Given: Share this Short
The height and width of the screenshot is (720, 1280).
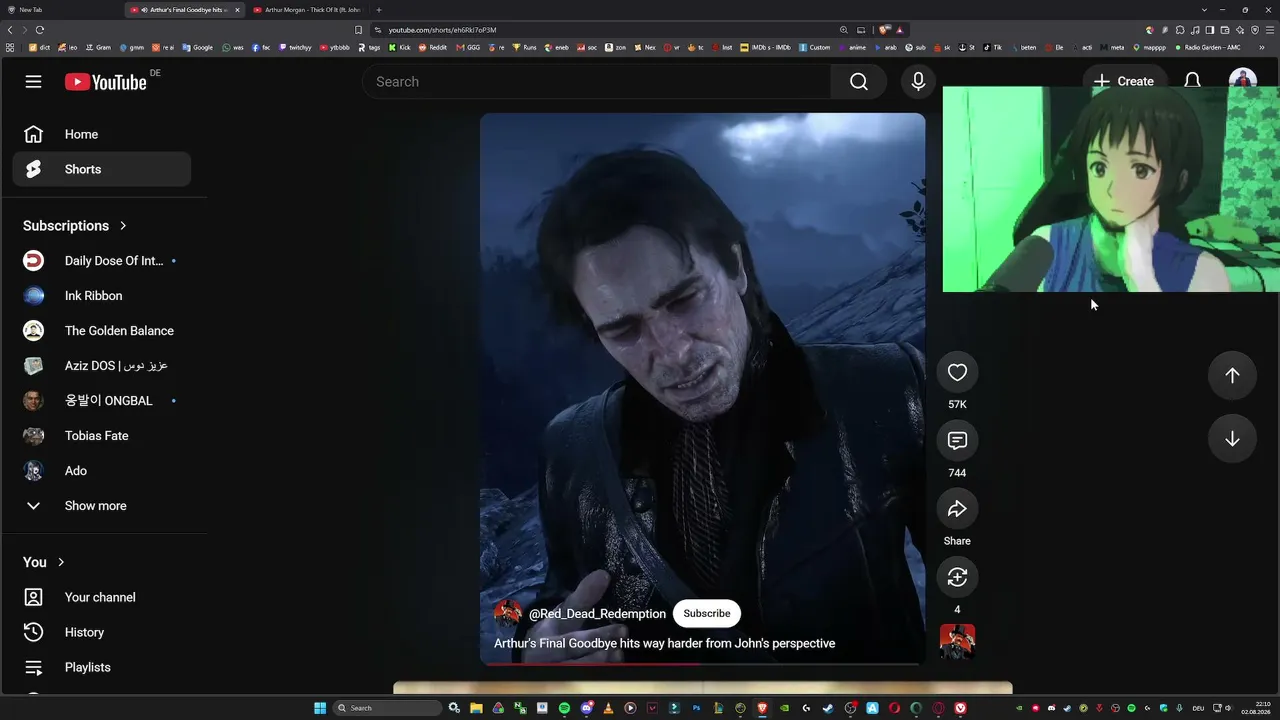Looking at the screenshot, I should (957, 509).
